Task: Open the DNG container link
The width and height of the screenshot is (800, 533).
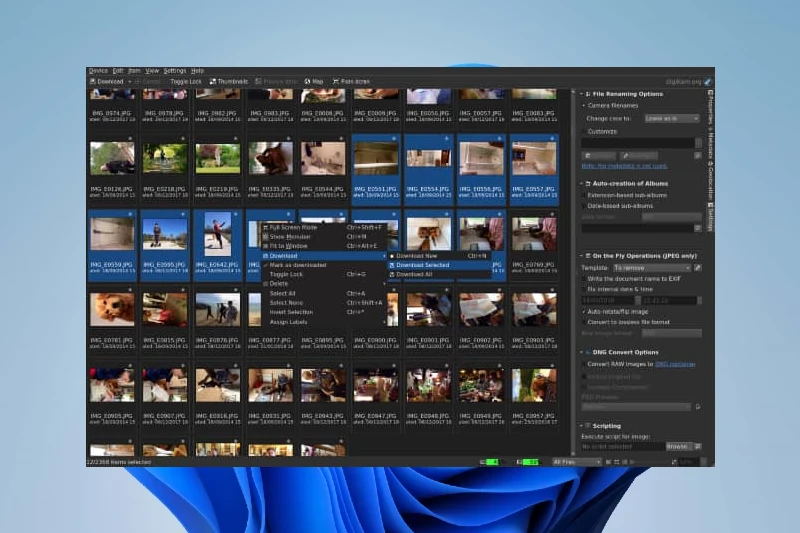Action: click(x=674, y=364)
